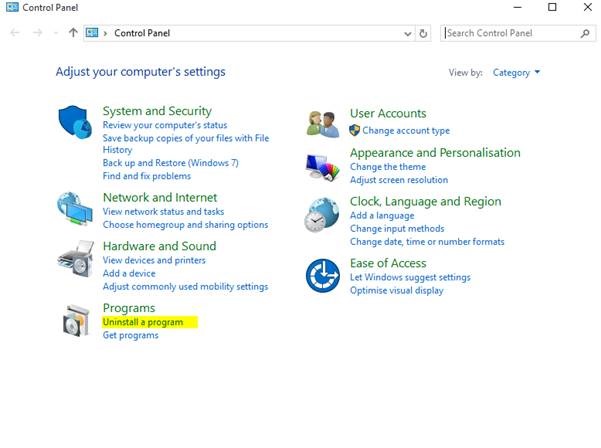Go up one level with up arrow

point(73,33)
